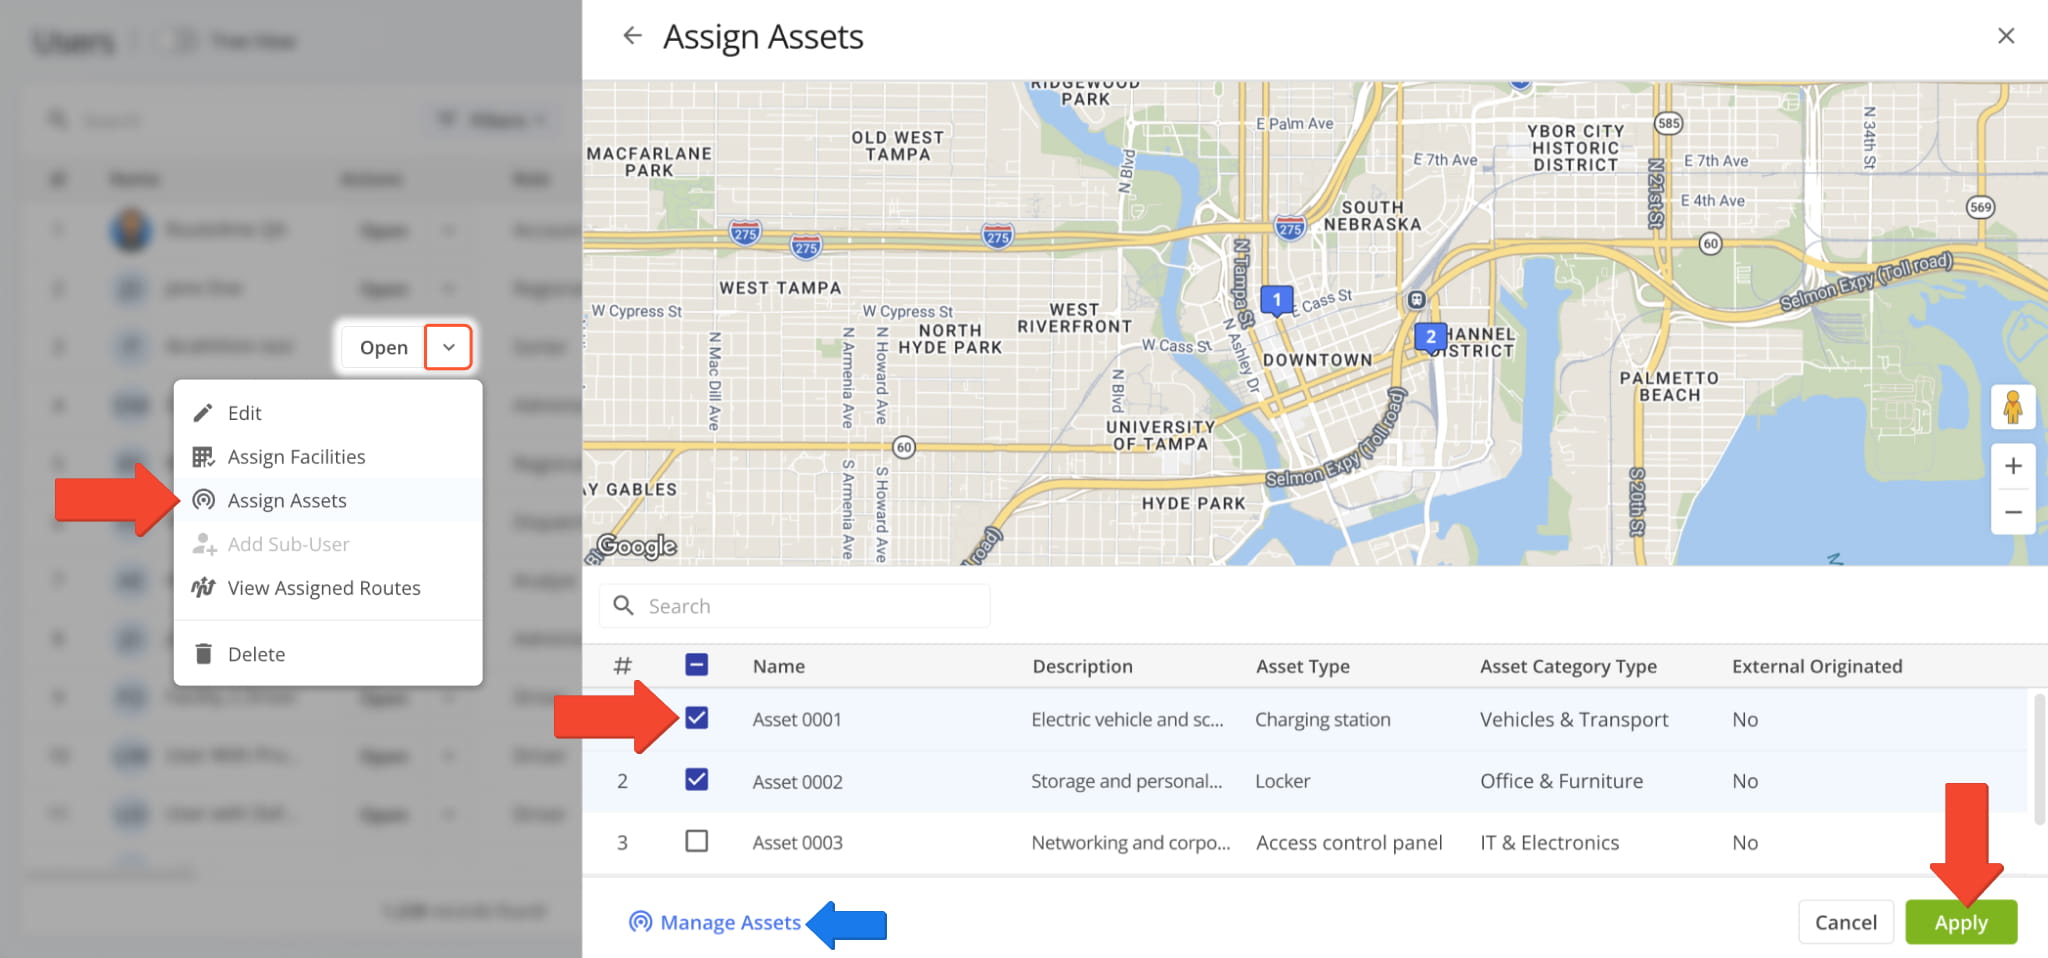Select the Asset 0003 name cell
This screenshot has height=958, width=2048.
tap(797, 842)
